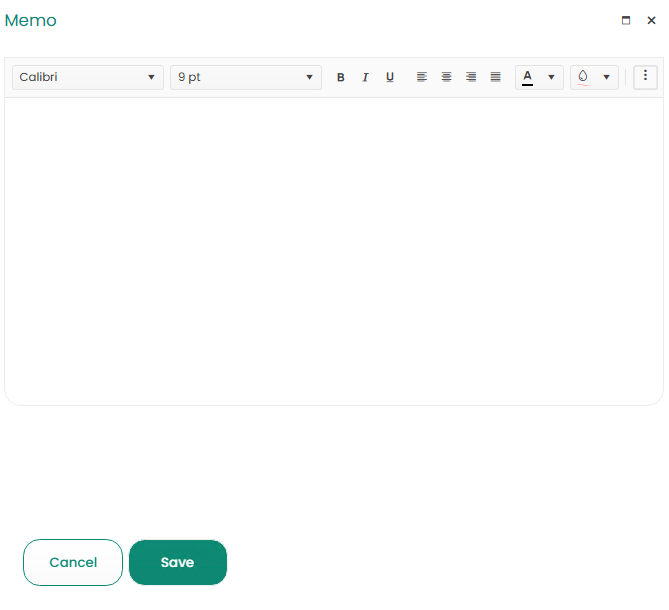Toggle italic formatting

365,77
